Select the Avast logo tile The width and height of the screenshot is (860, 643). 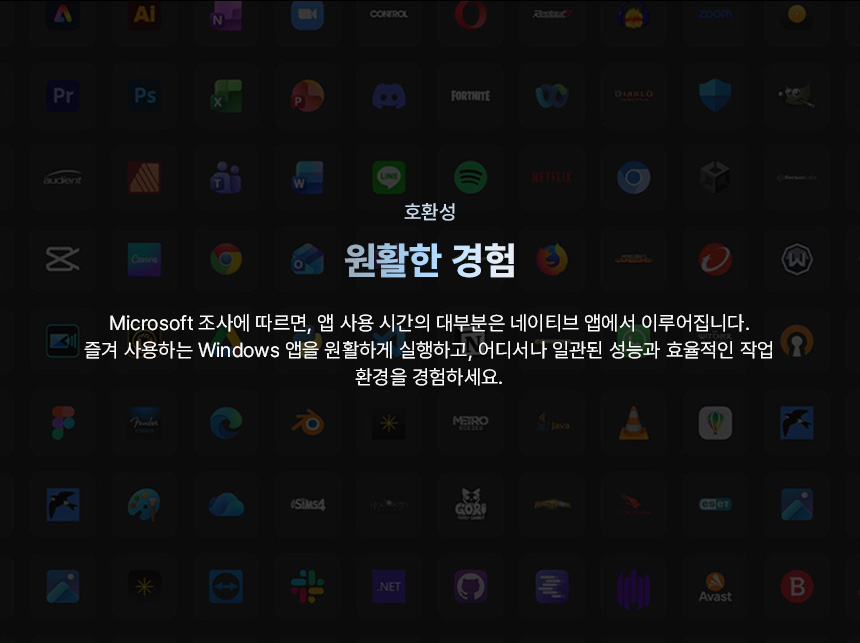click(x=715, y=586)
